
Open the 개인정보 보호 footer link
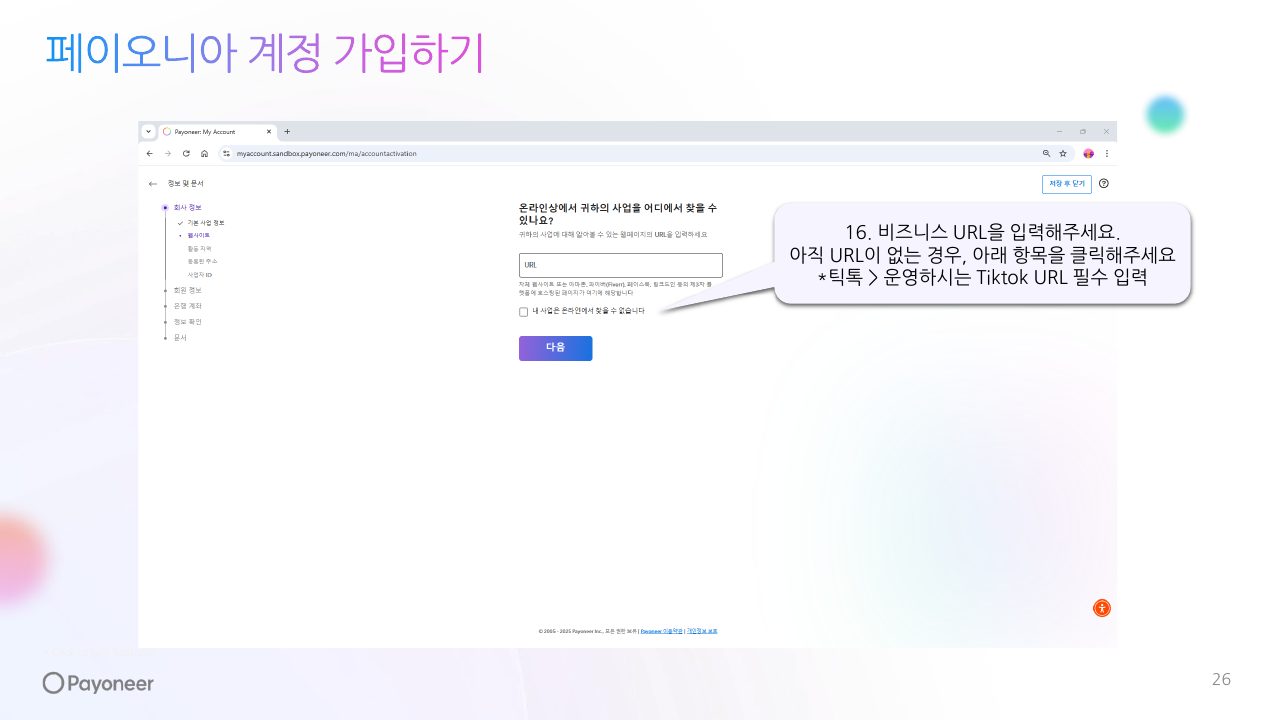pos(702,632)
